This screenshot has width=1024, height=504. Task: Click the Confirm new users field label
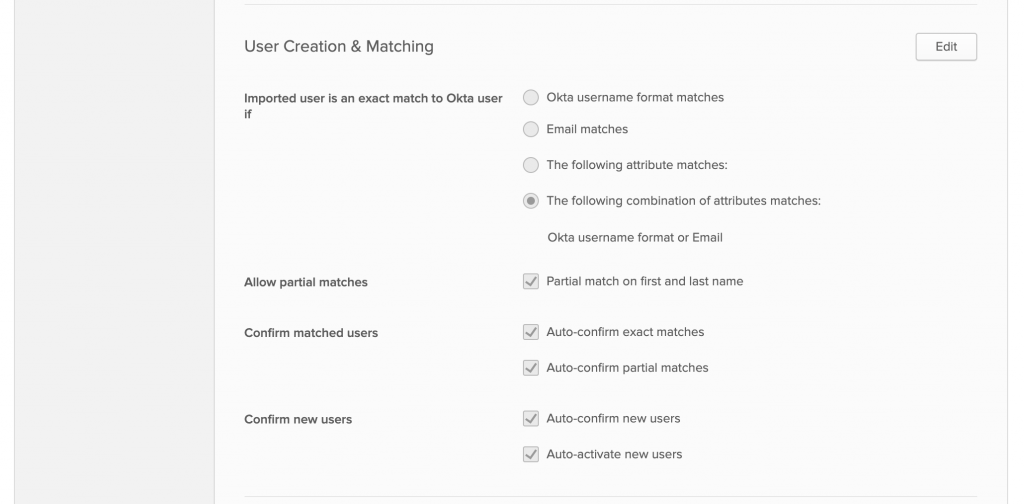(298, 420)
